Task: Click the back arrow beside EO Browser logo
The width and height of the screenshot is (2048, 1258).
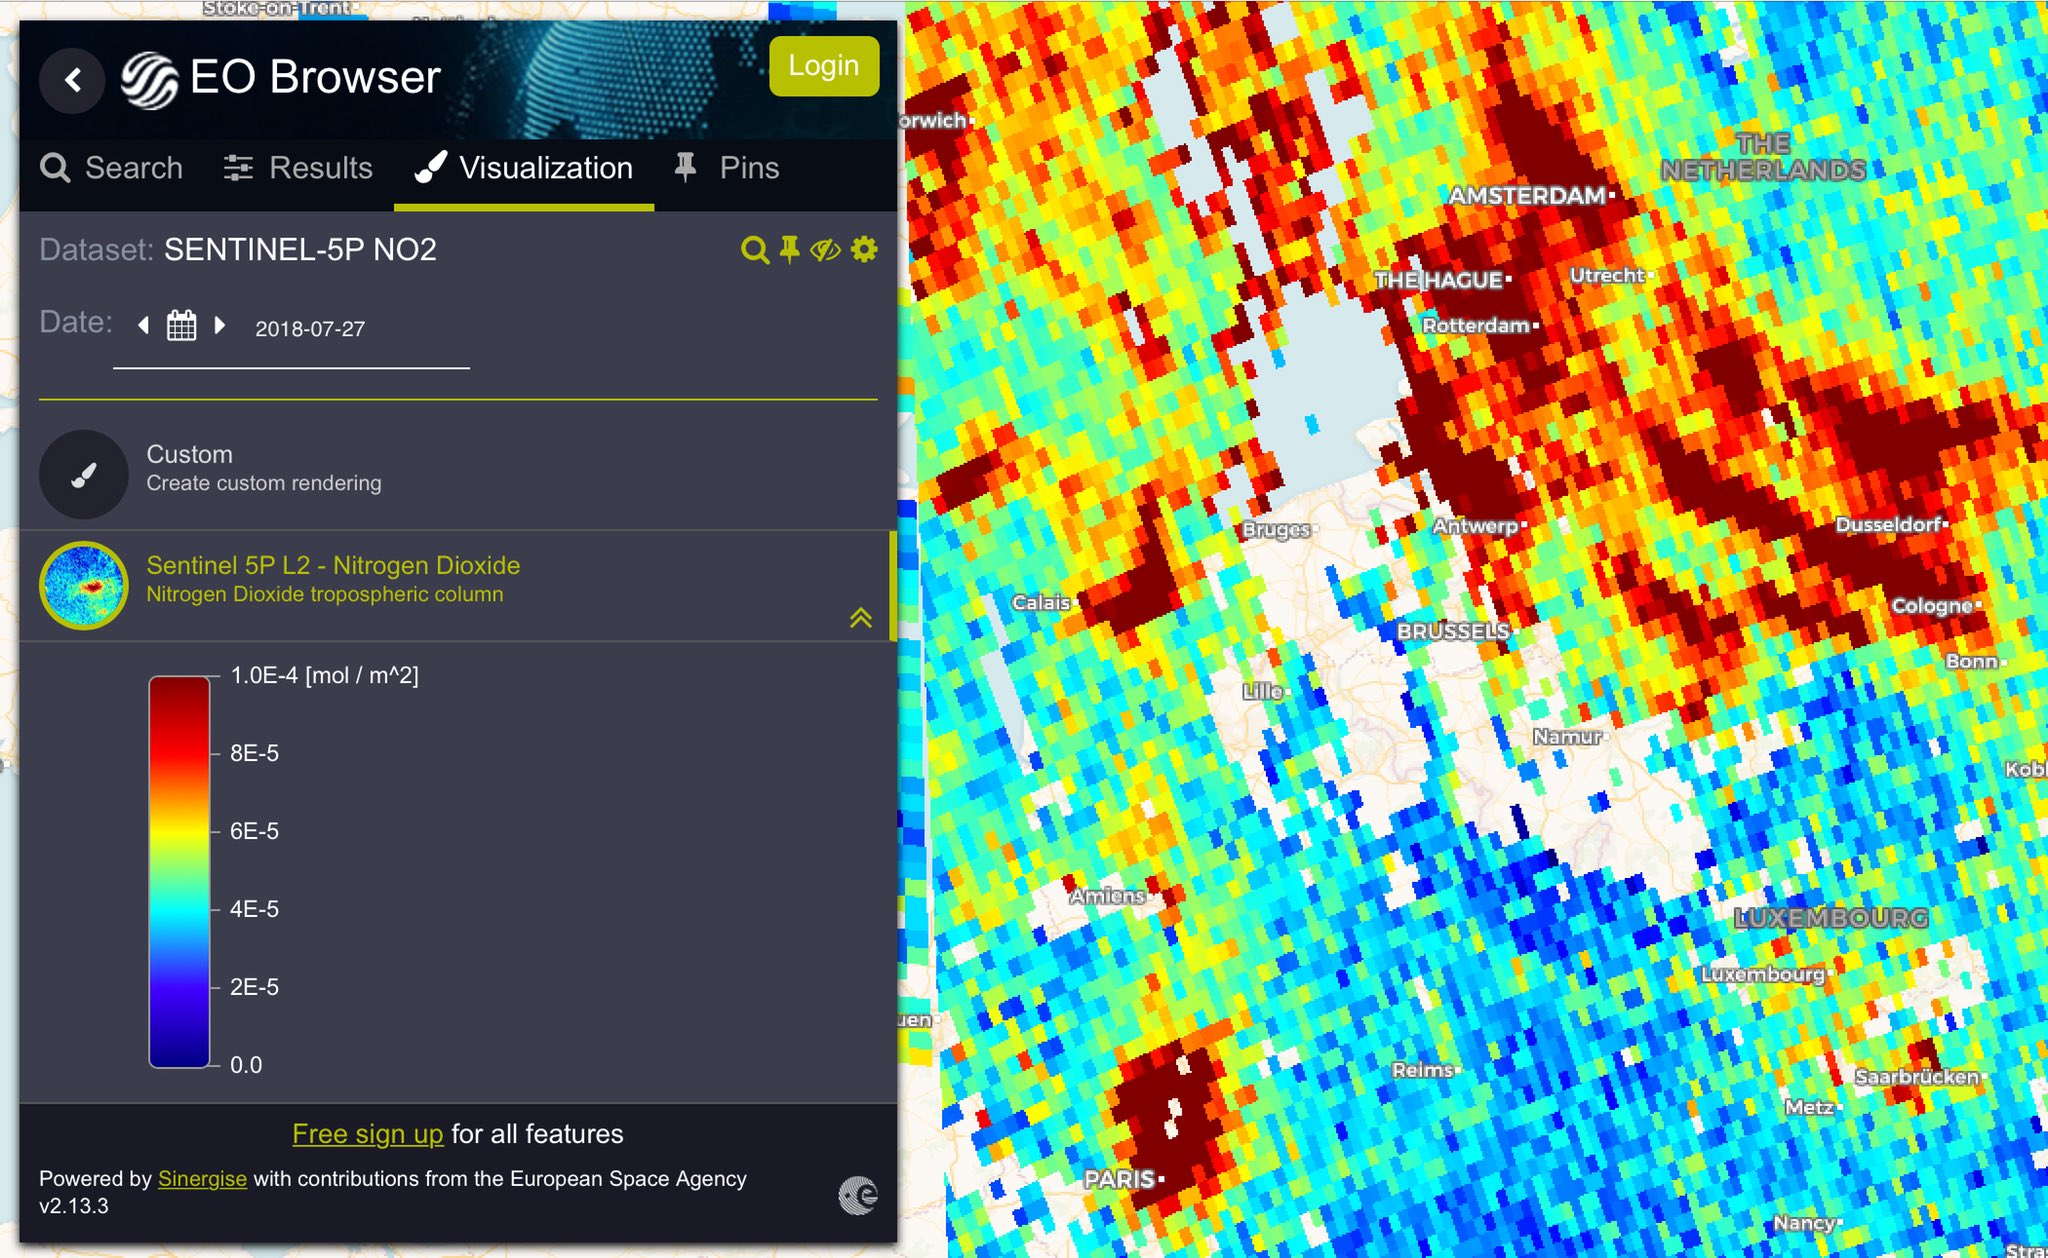Action: pos(72,80)
